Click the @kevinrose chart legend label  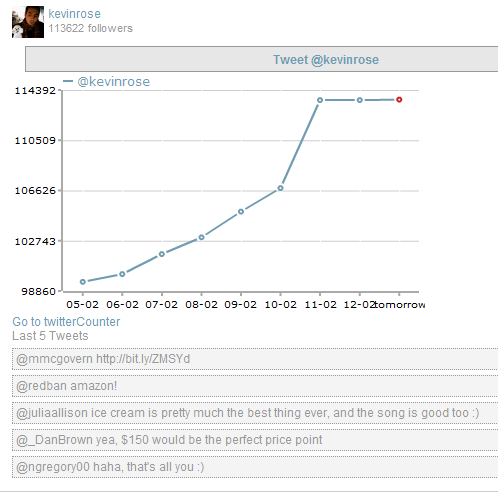[x=113, y=82]
